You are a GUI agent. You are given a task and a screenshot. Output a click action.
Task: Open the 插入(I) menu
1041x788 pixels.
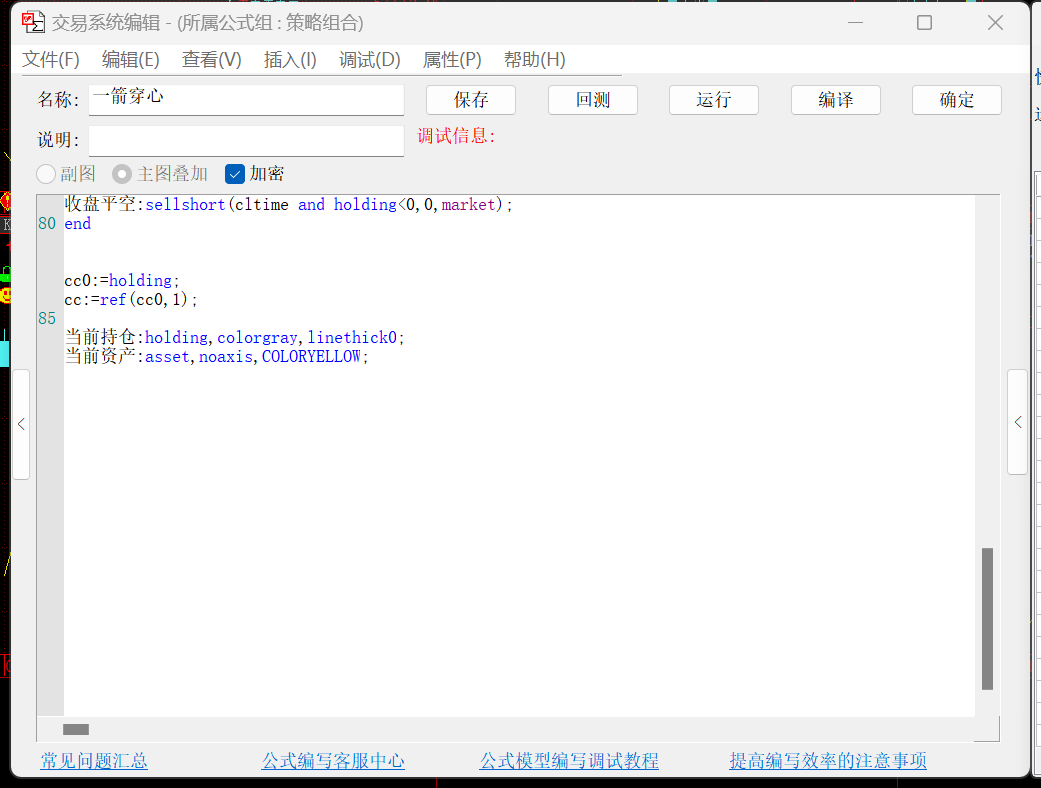pyautogui.click(x=290, y=60)
